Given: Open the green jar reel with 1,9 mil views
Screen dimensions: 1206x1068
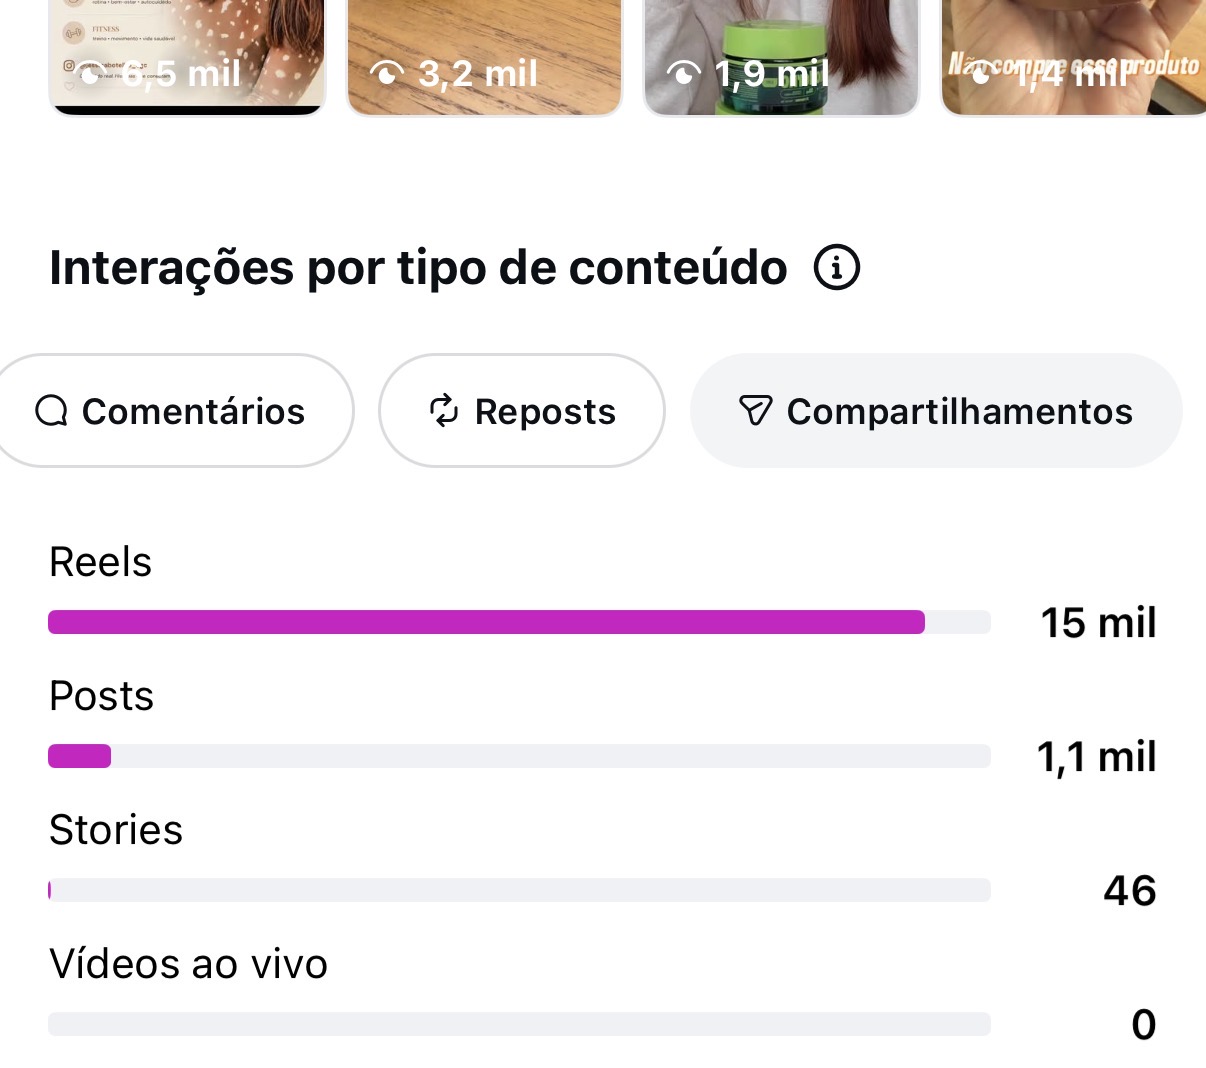Looking at the screenshot, I should 781,57.
